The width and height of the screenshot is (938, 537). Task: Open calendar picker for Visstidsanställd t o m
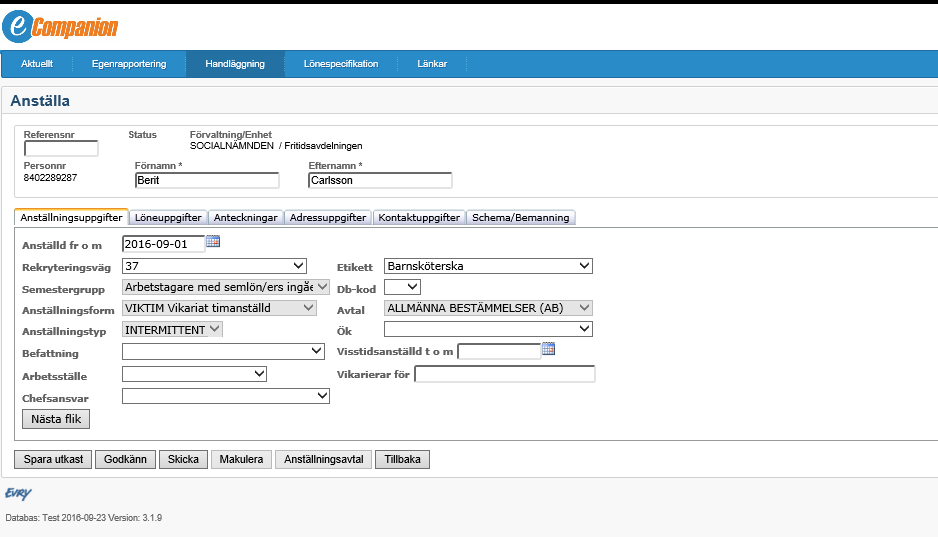[547, 349]
